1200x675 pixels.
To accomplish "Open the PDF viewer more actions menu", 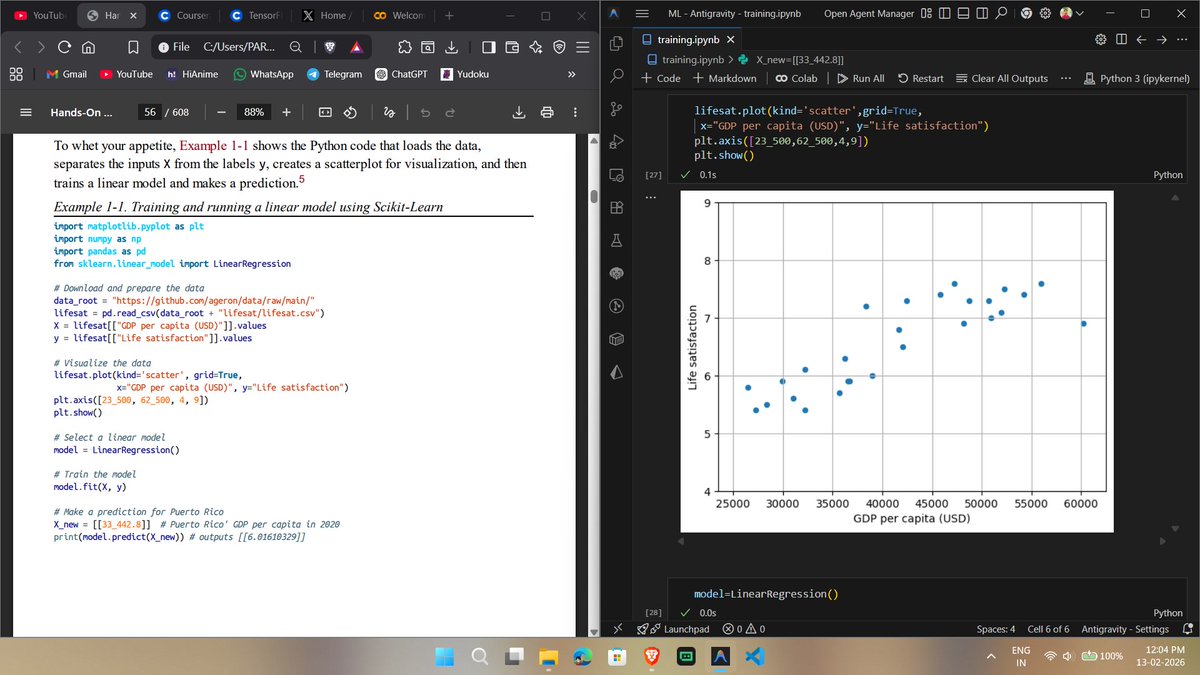I will pyautogui.click(x=574, y=113).
